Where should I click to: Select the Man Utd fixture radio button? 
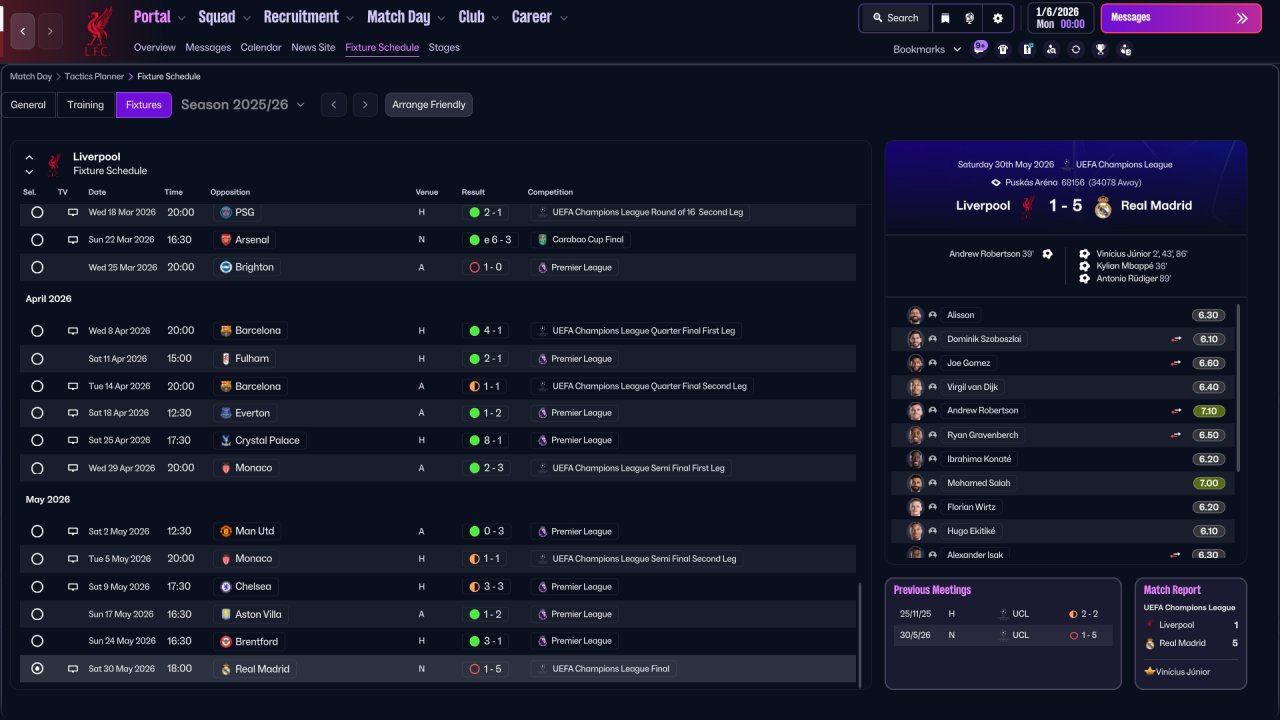point(37,531)
